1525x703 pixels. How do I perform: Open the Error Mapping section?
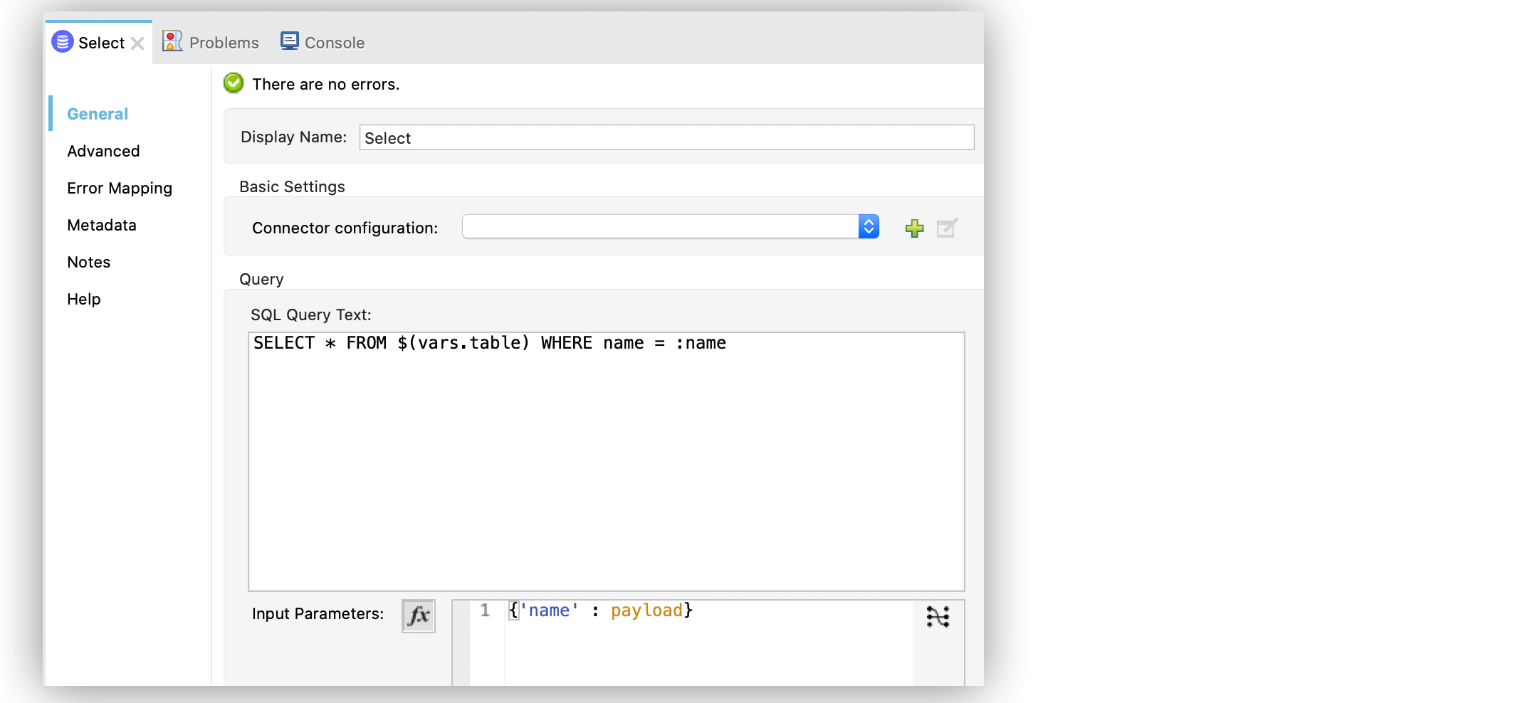(x=119, y=188)
